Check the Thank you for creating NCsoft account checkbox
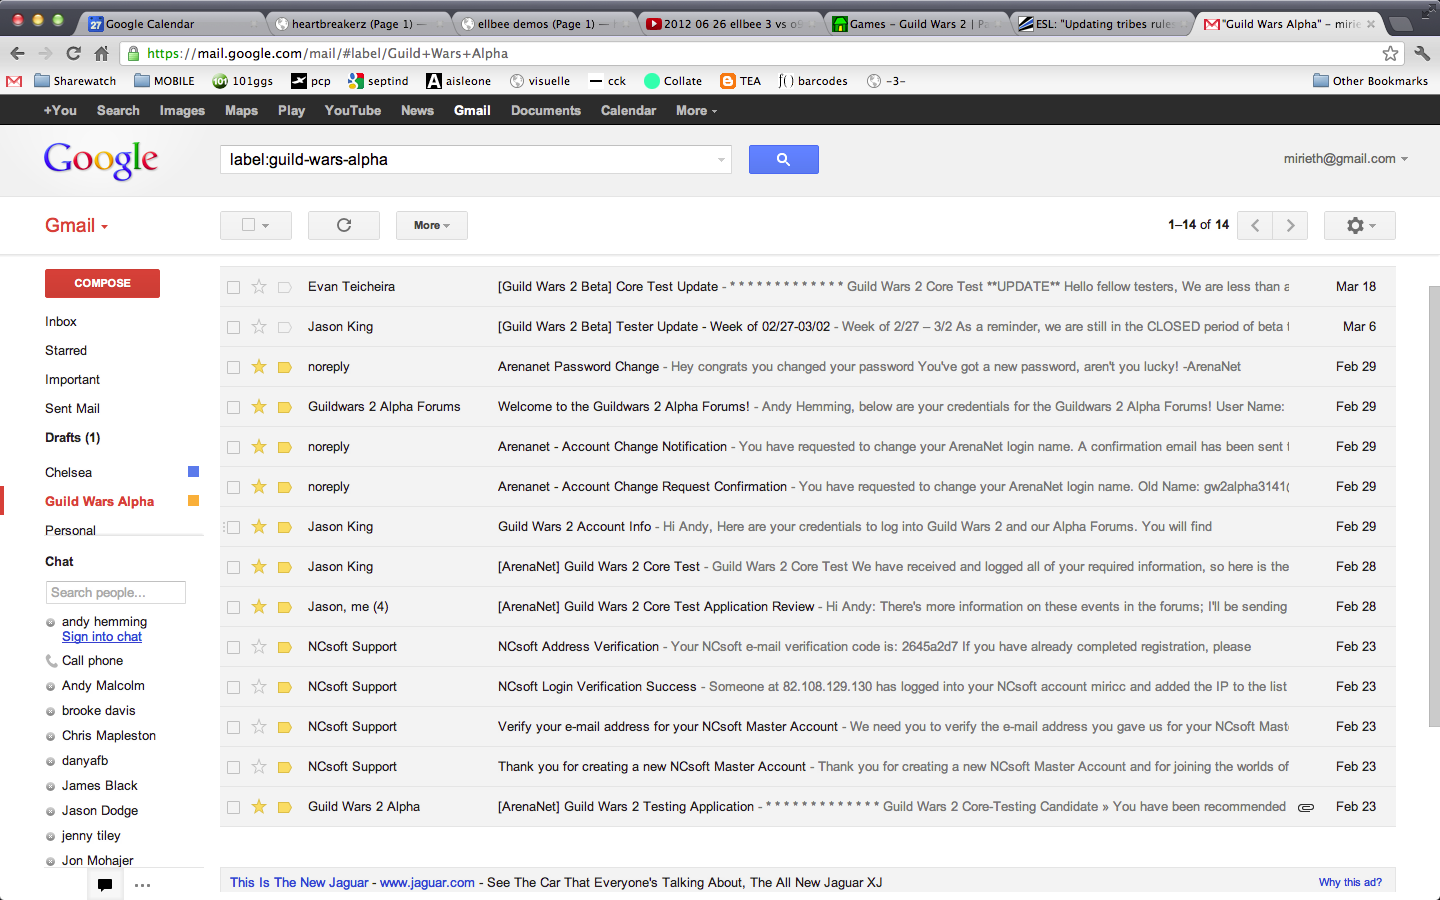 (233, 767)
